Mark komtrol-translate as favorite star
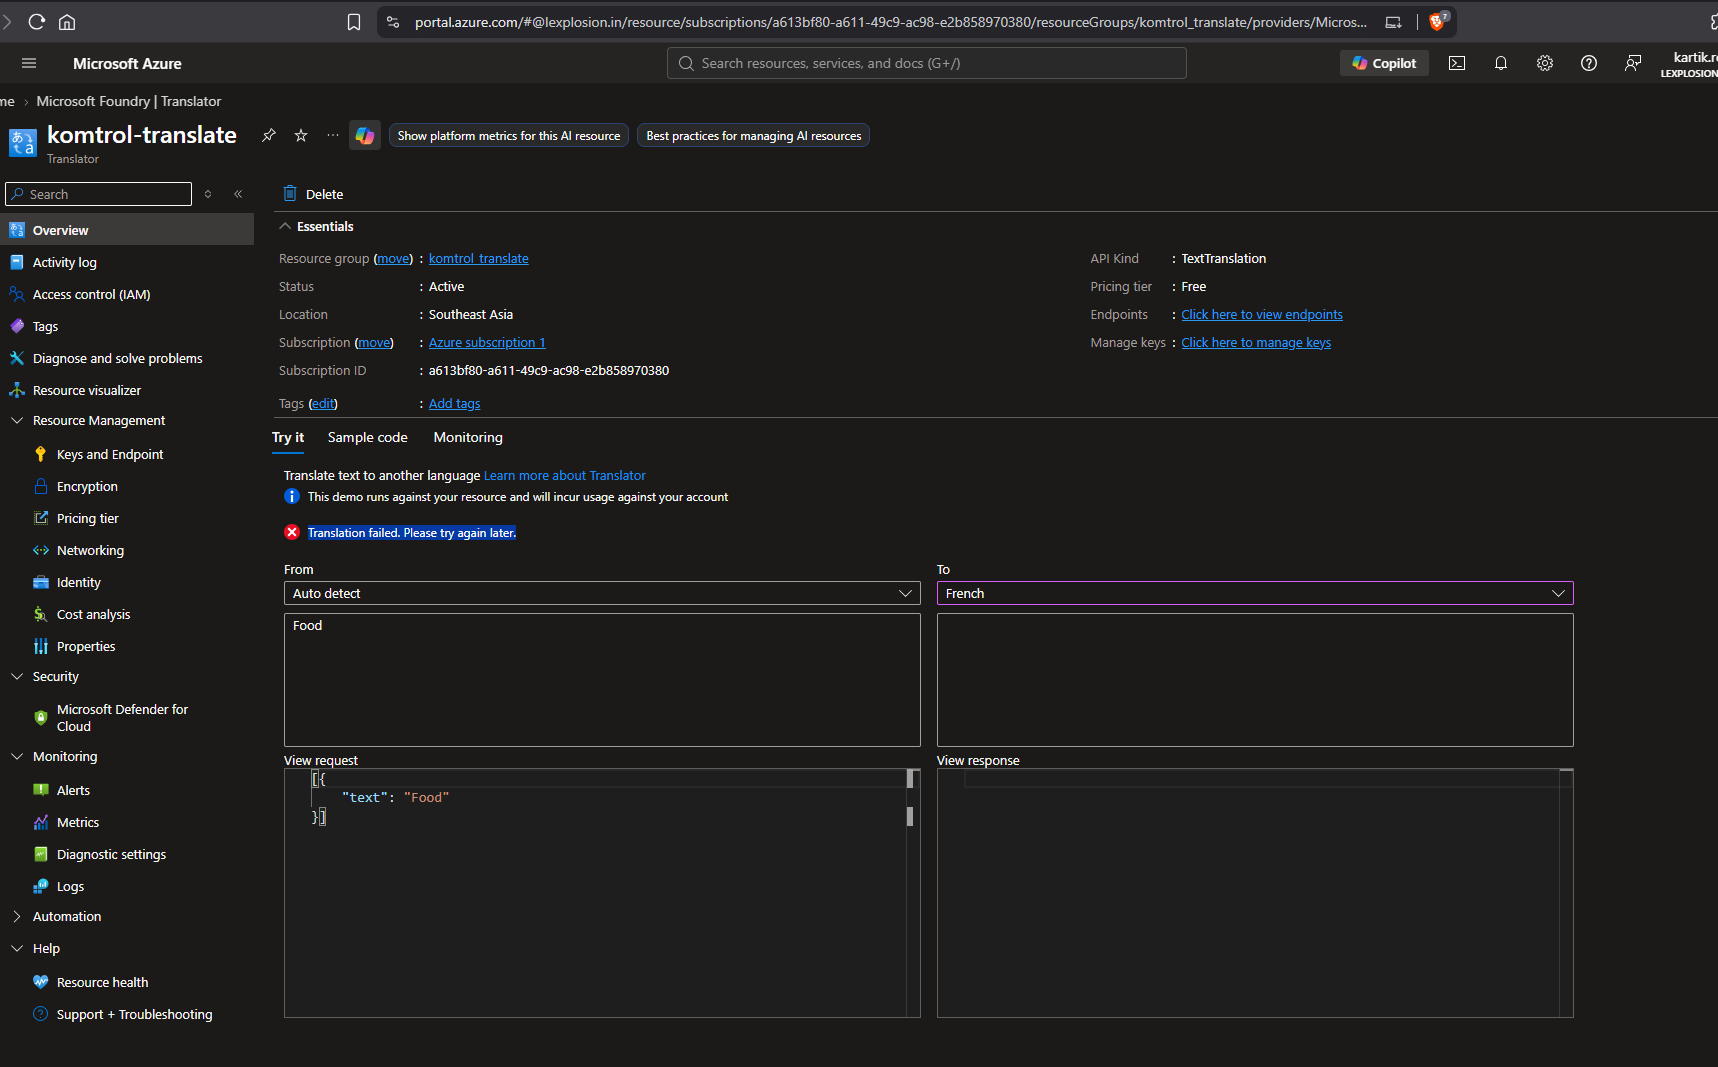 pos(301,135)
